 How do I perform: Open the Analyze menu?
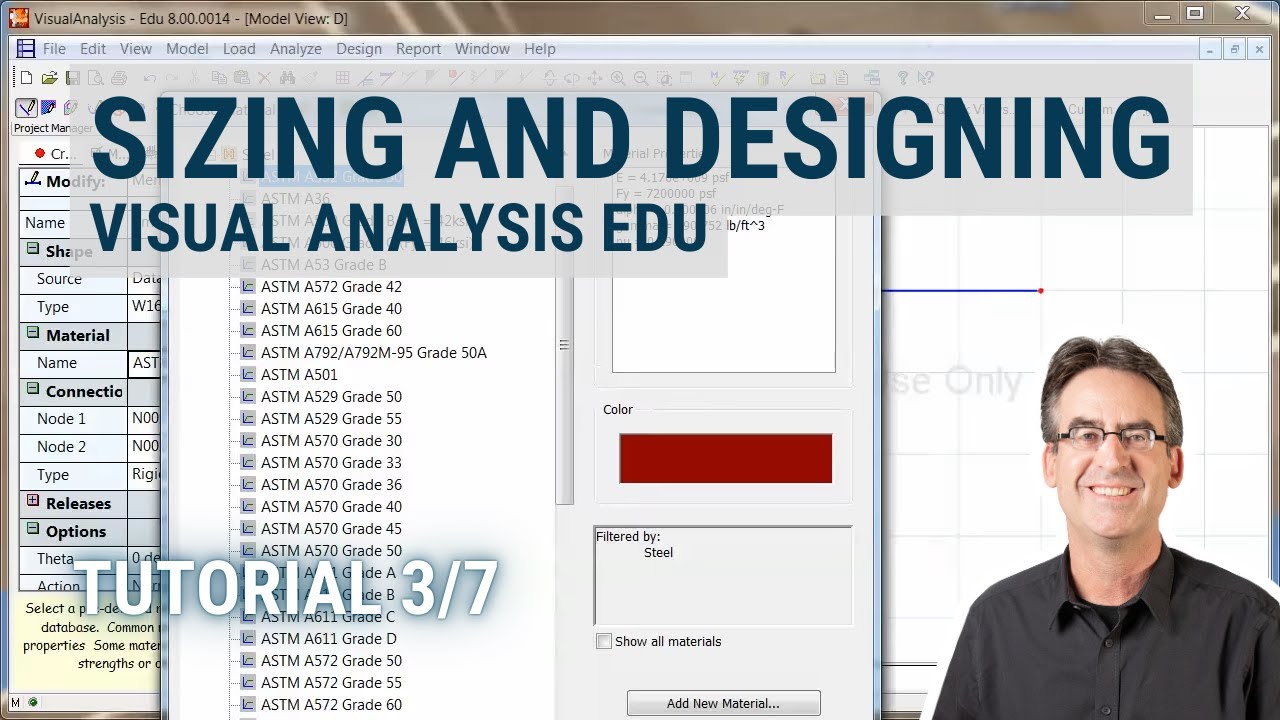click(296, 49)
